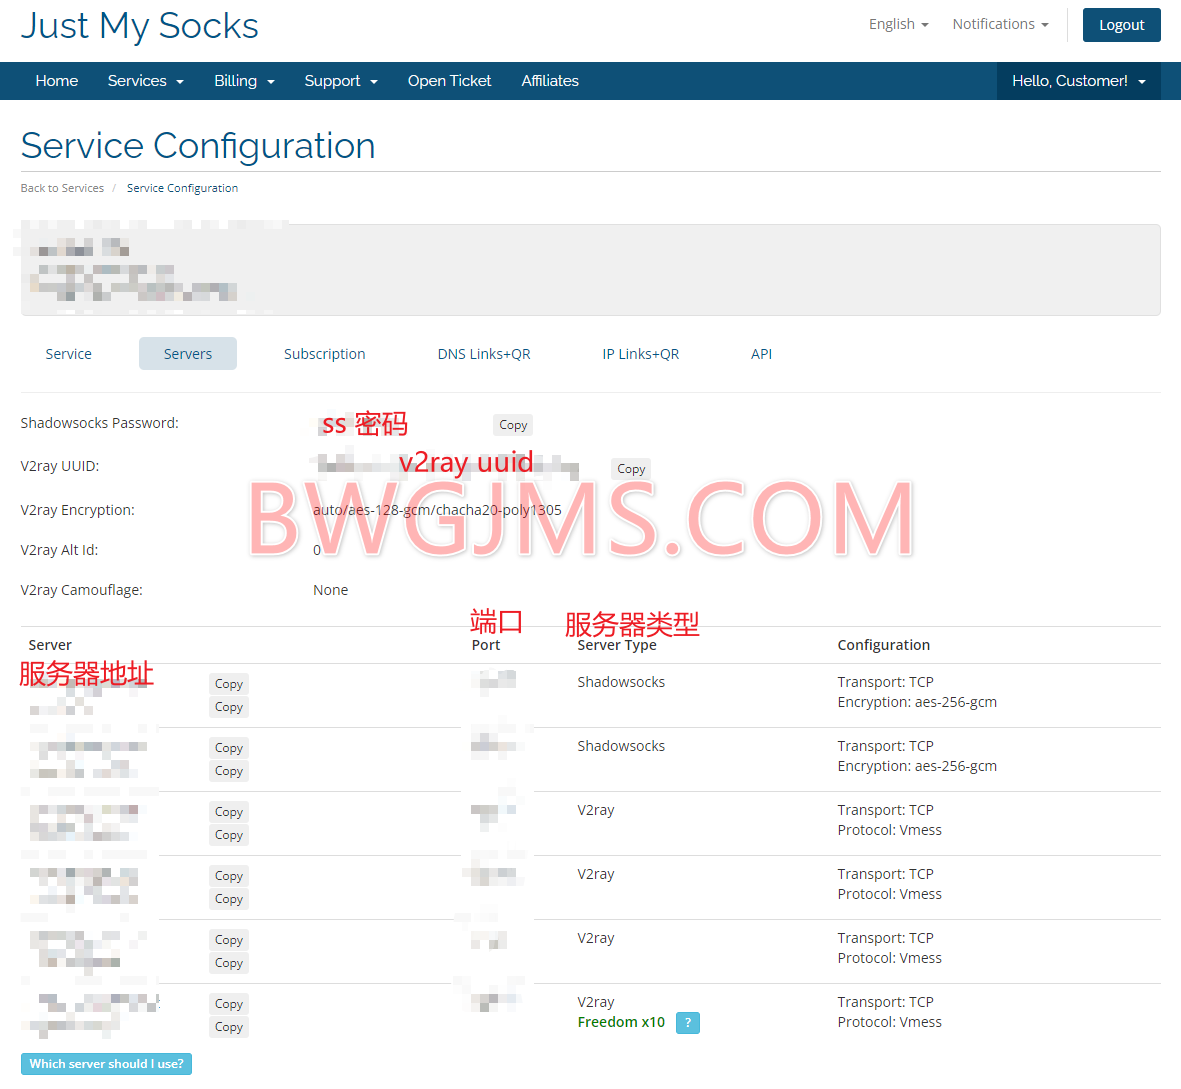Click the Freedom x10 question mark icon
1181x1089 pixels.
point(687,1022)
